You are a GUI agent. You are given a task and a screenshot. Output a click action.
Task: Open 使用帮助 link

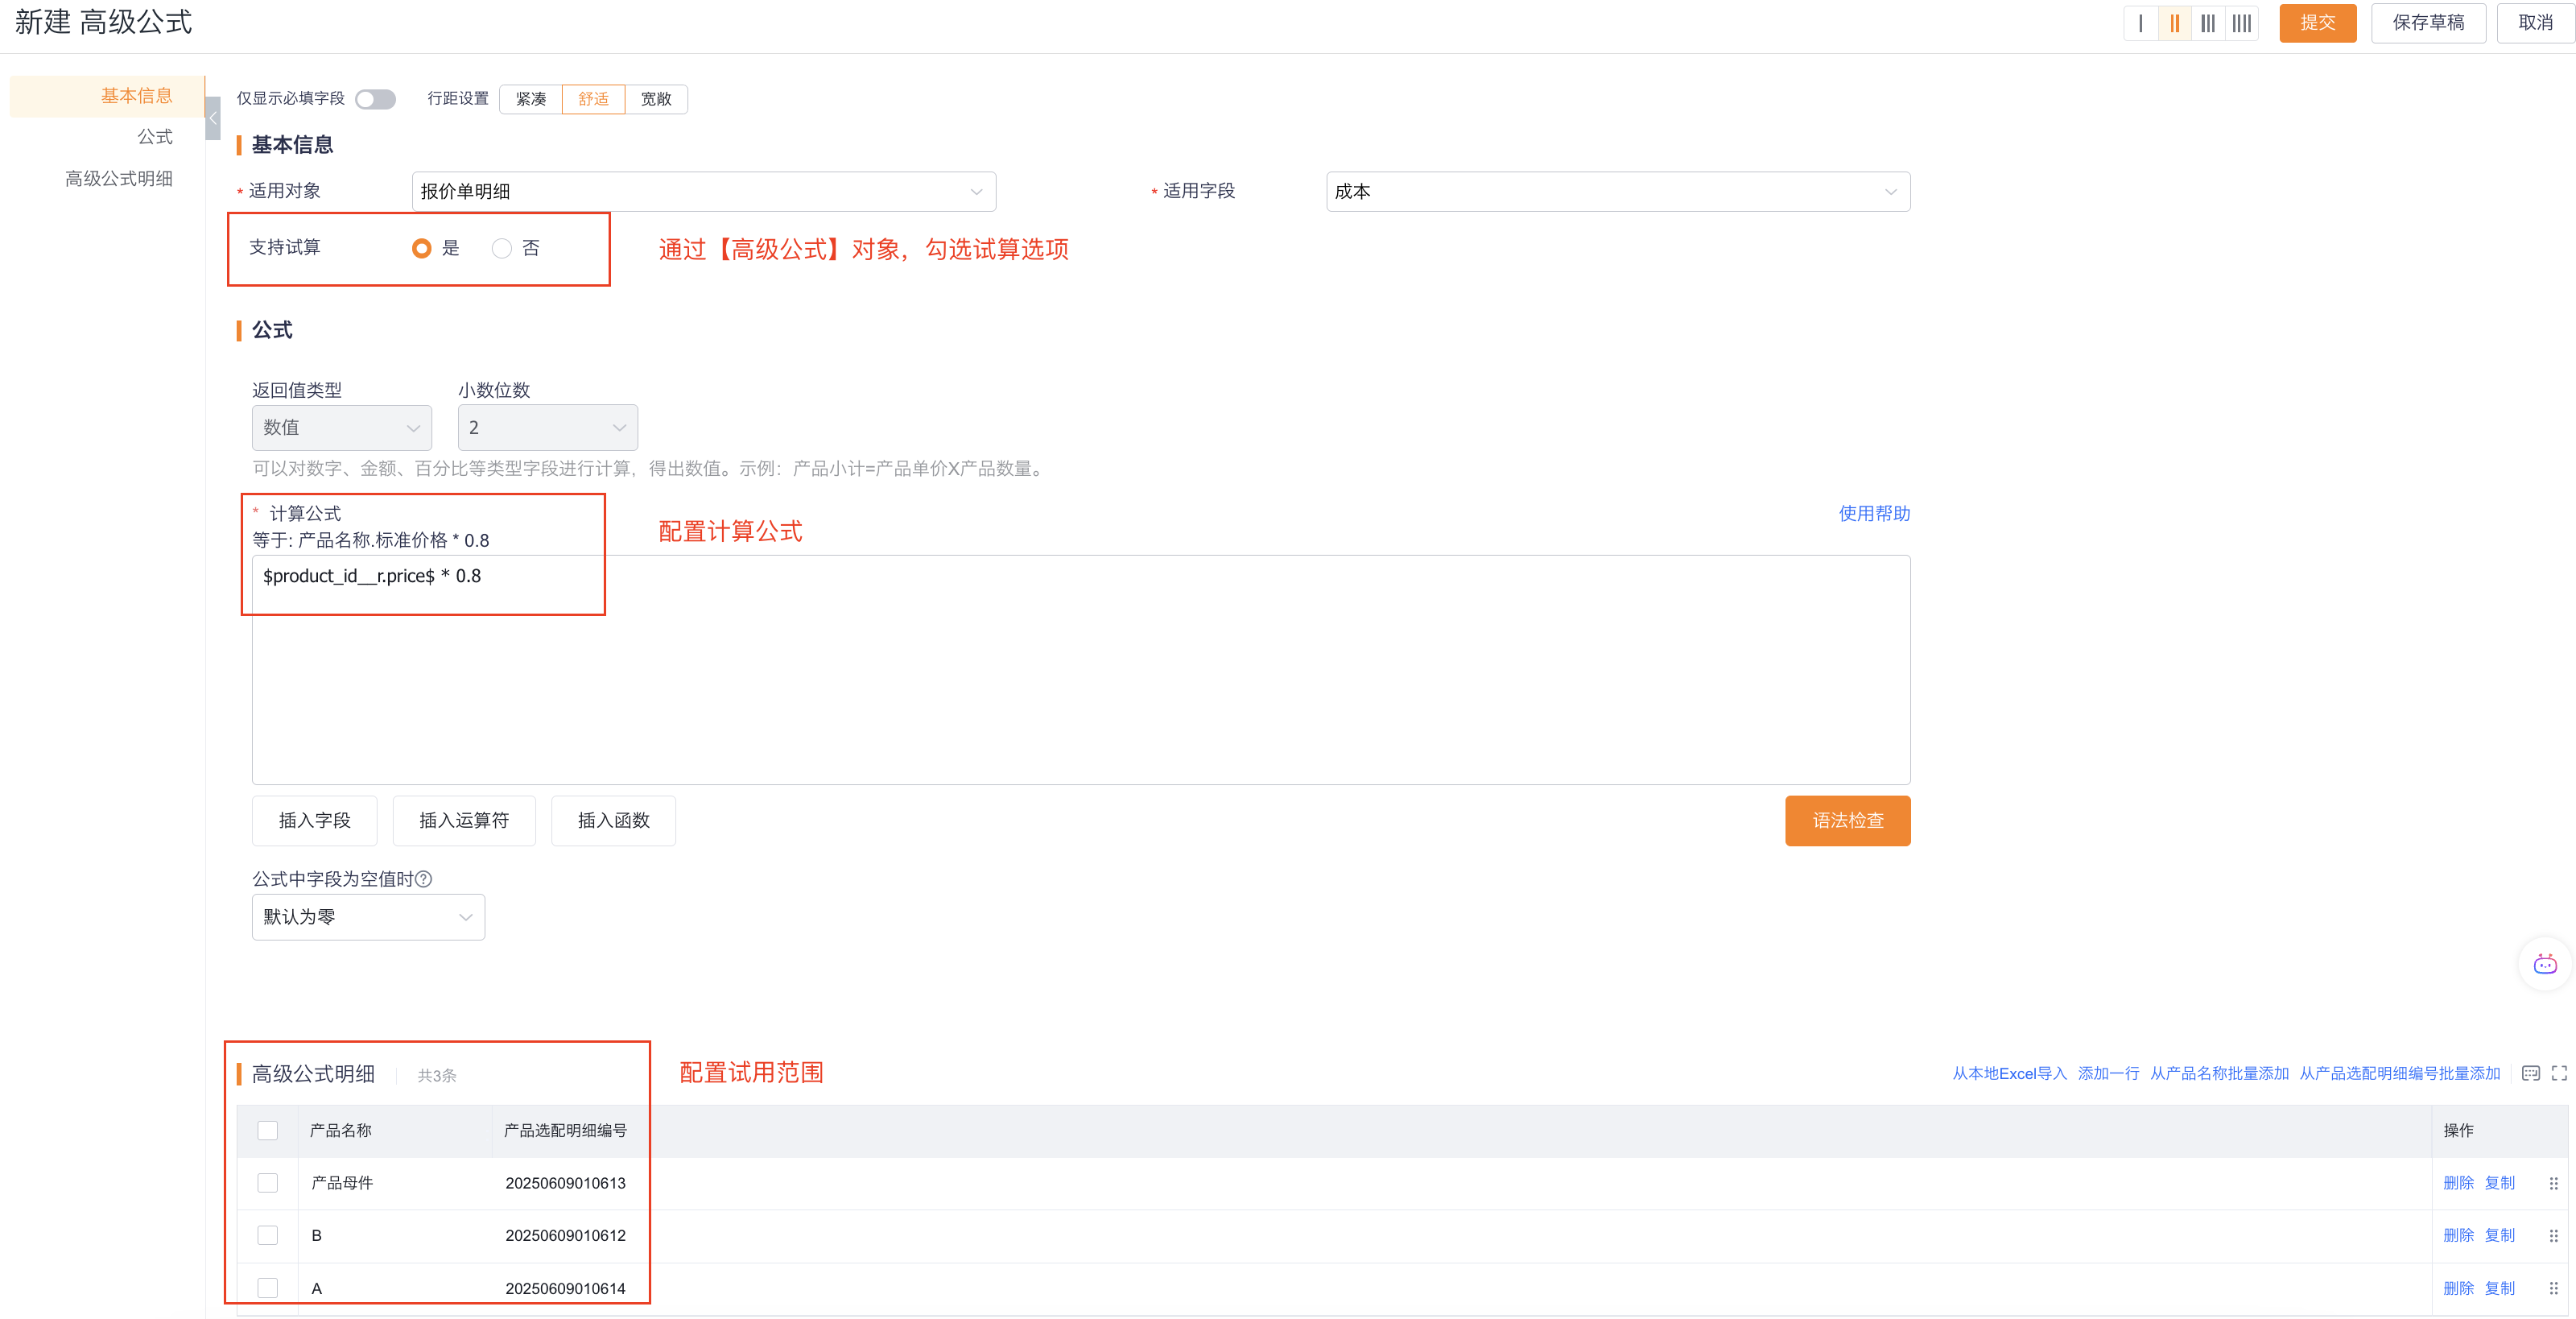click(1874, 513)
